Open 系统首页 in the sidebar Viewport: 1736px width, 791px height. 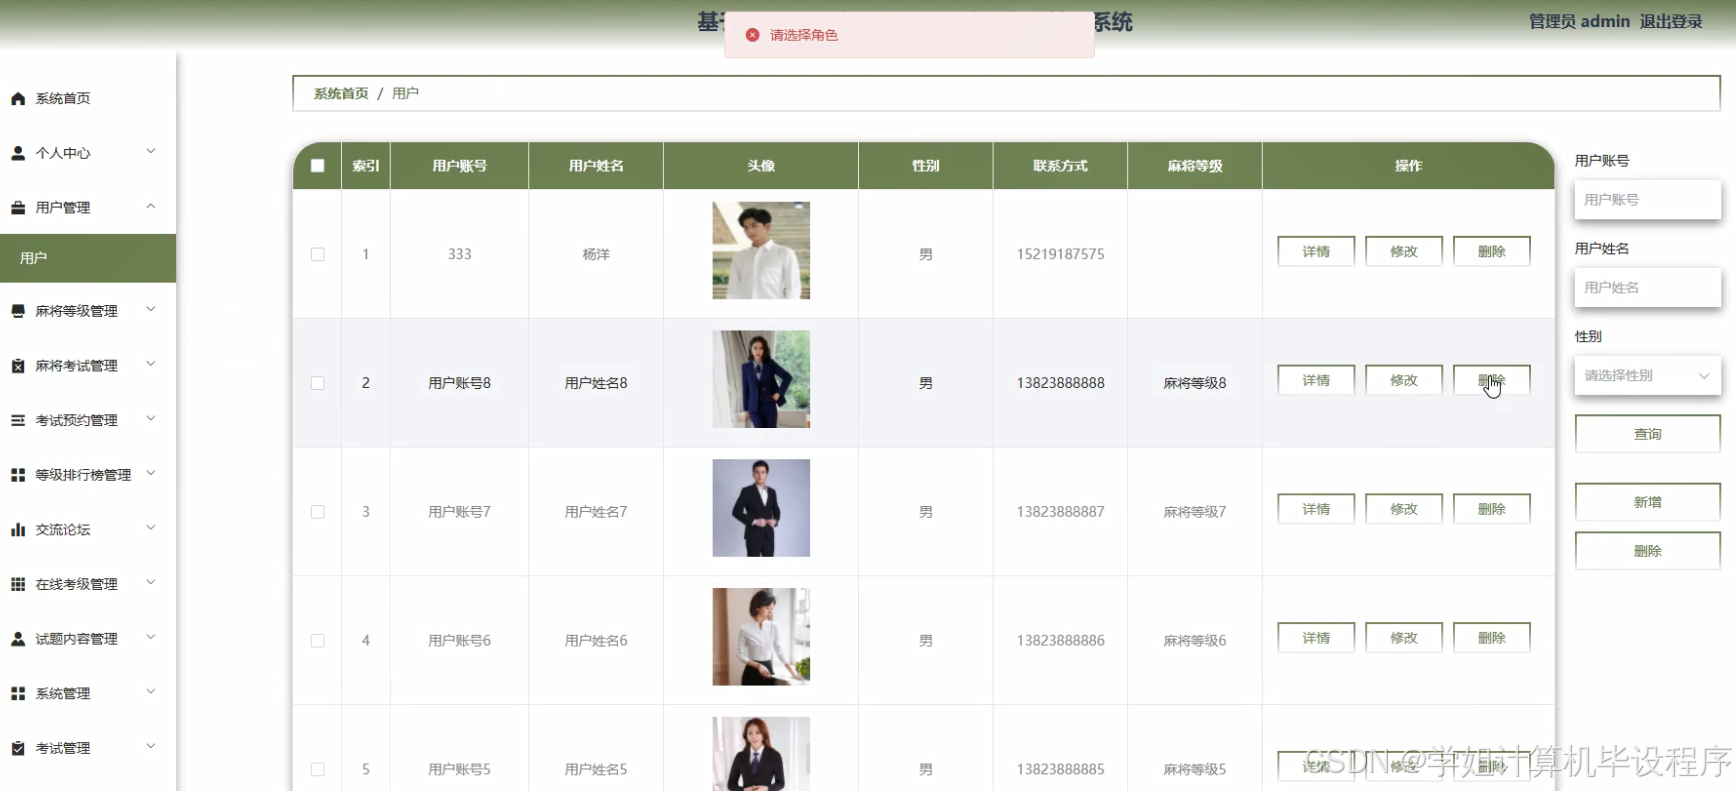point(63,99)
